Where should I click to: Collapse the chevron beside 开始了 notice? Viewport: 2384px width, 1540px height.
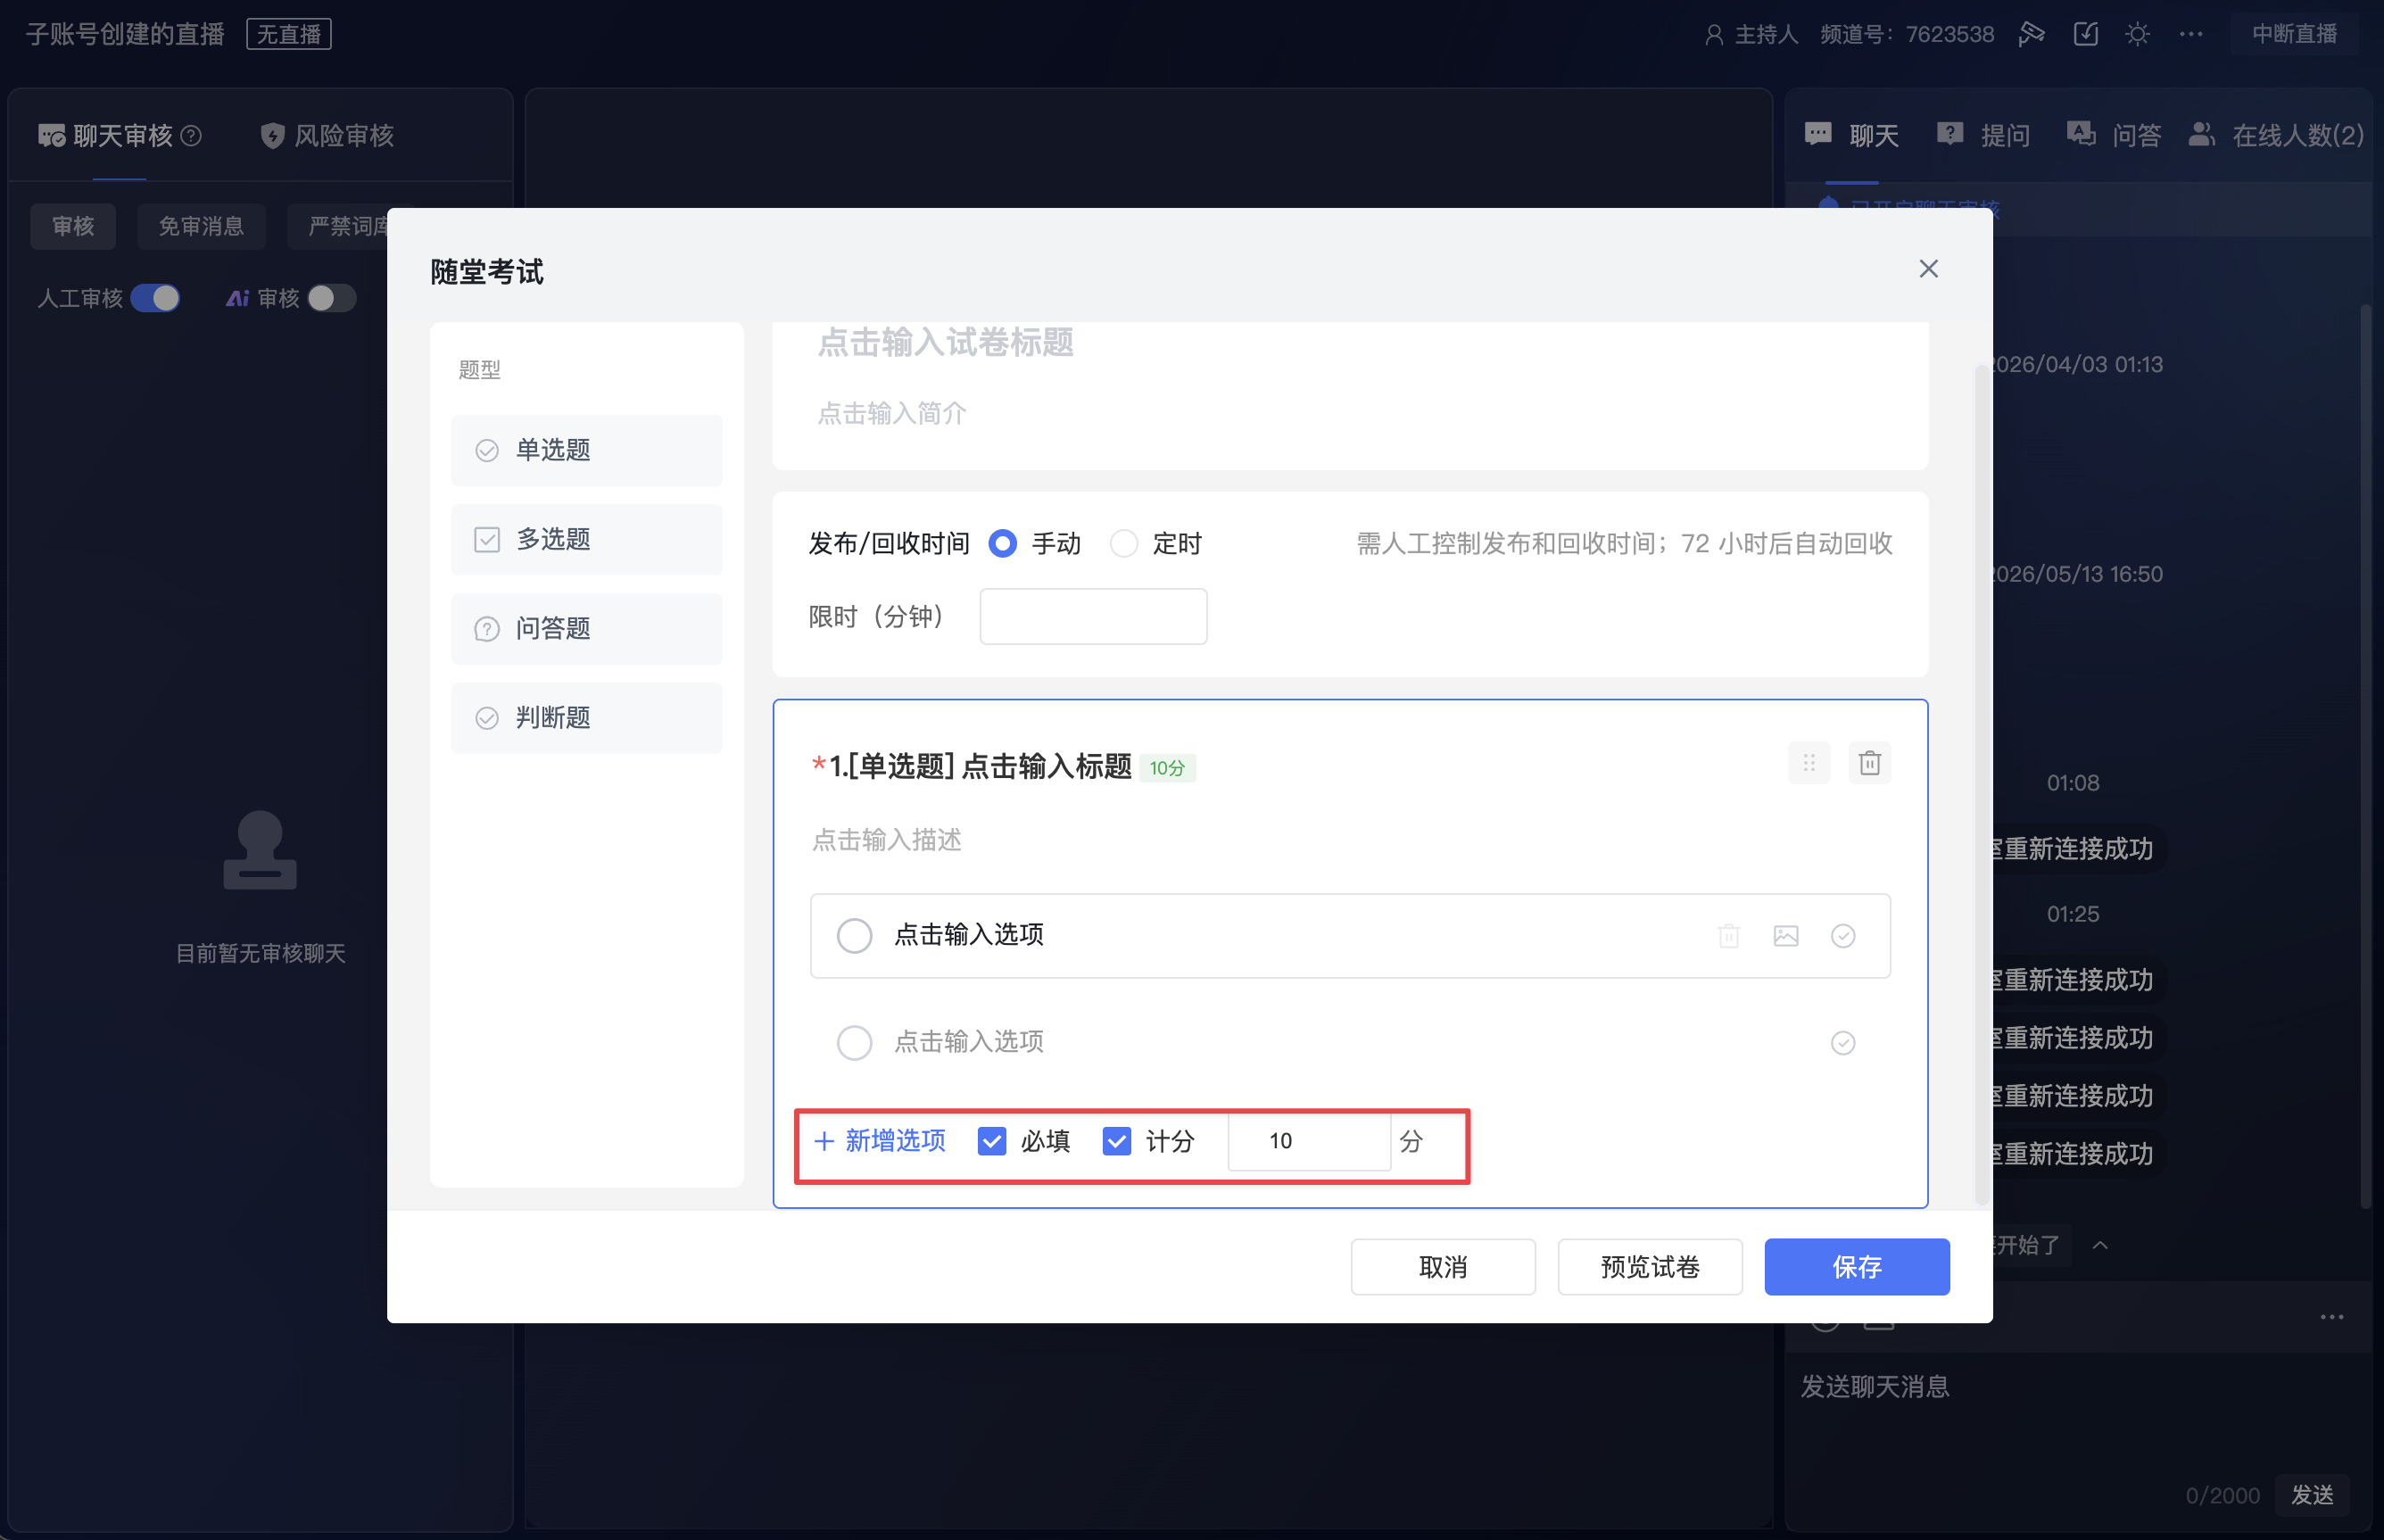click(2100, 1245)
